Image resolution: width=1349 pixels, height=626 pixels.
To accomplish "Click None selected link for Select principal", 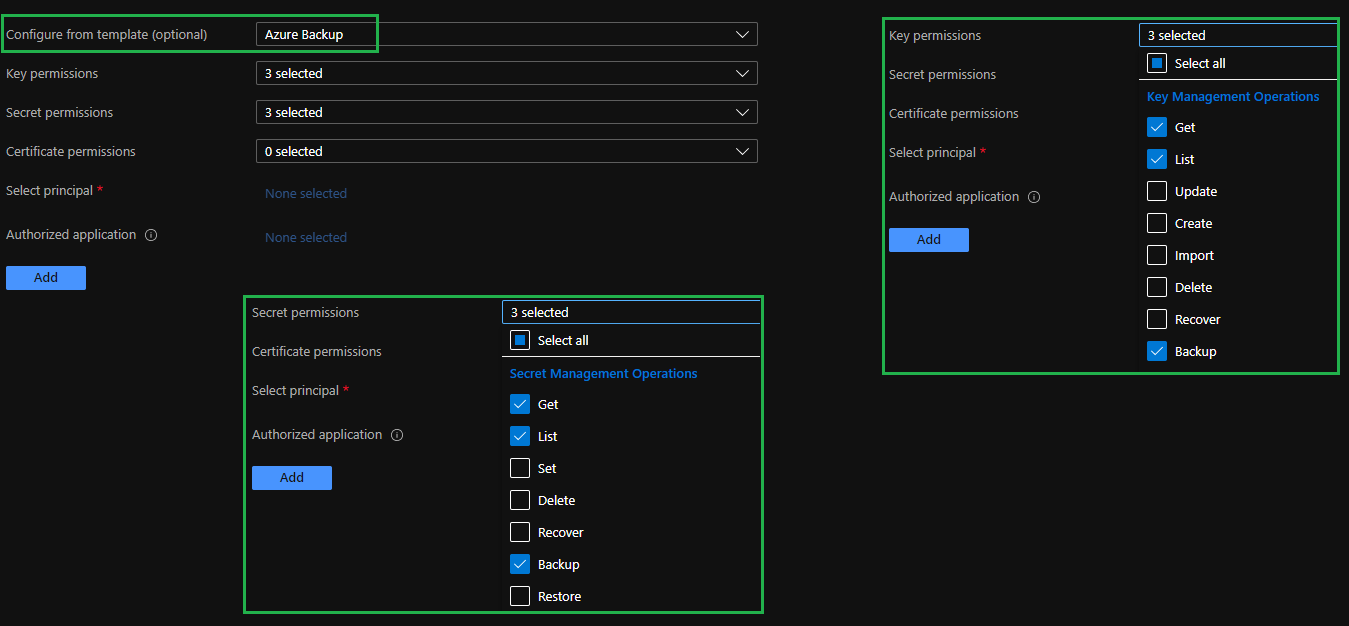I will tap(306, 193).
